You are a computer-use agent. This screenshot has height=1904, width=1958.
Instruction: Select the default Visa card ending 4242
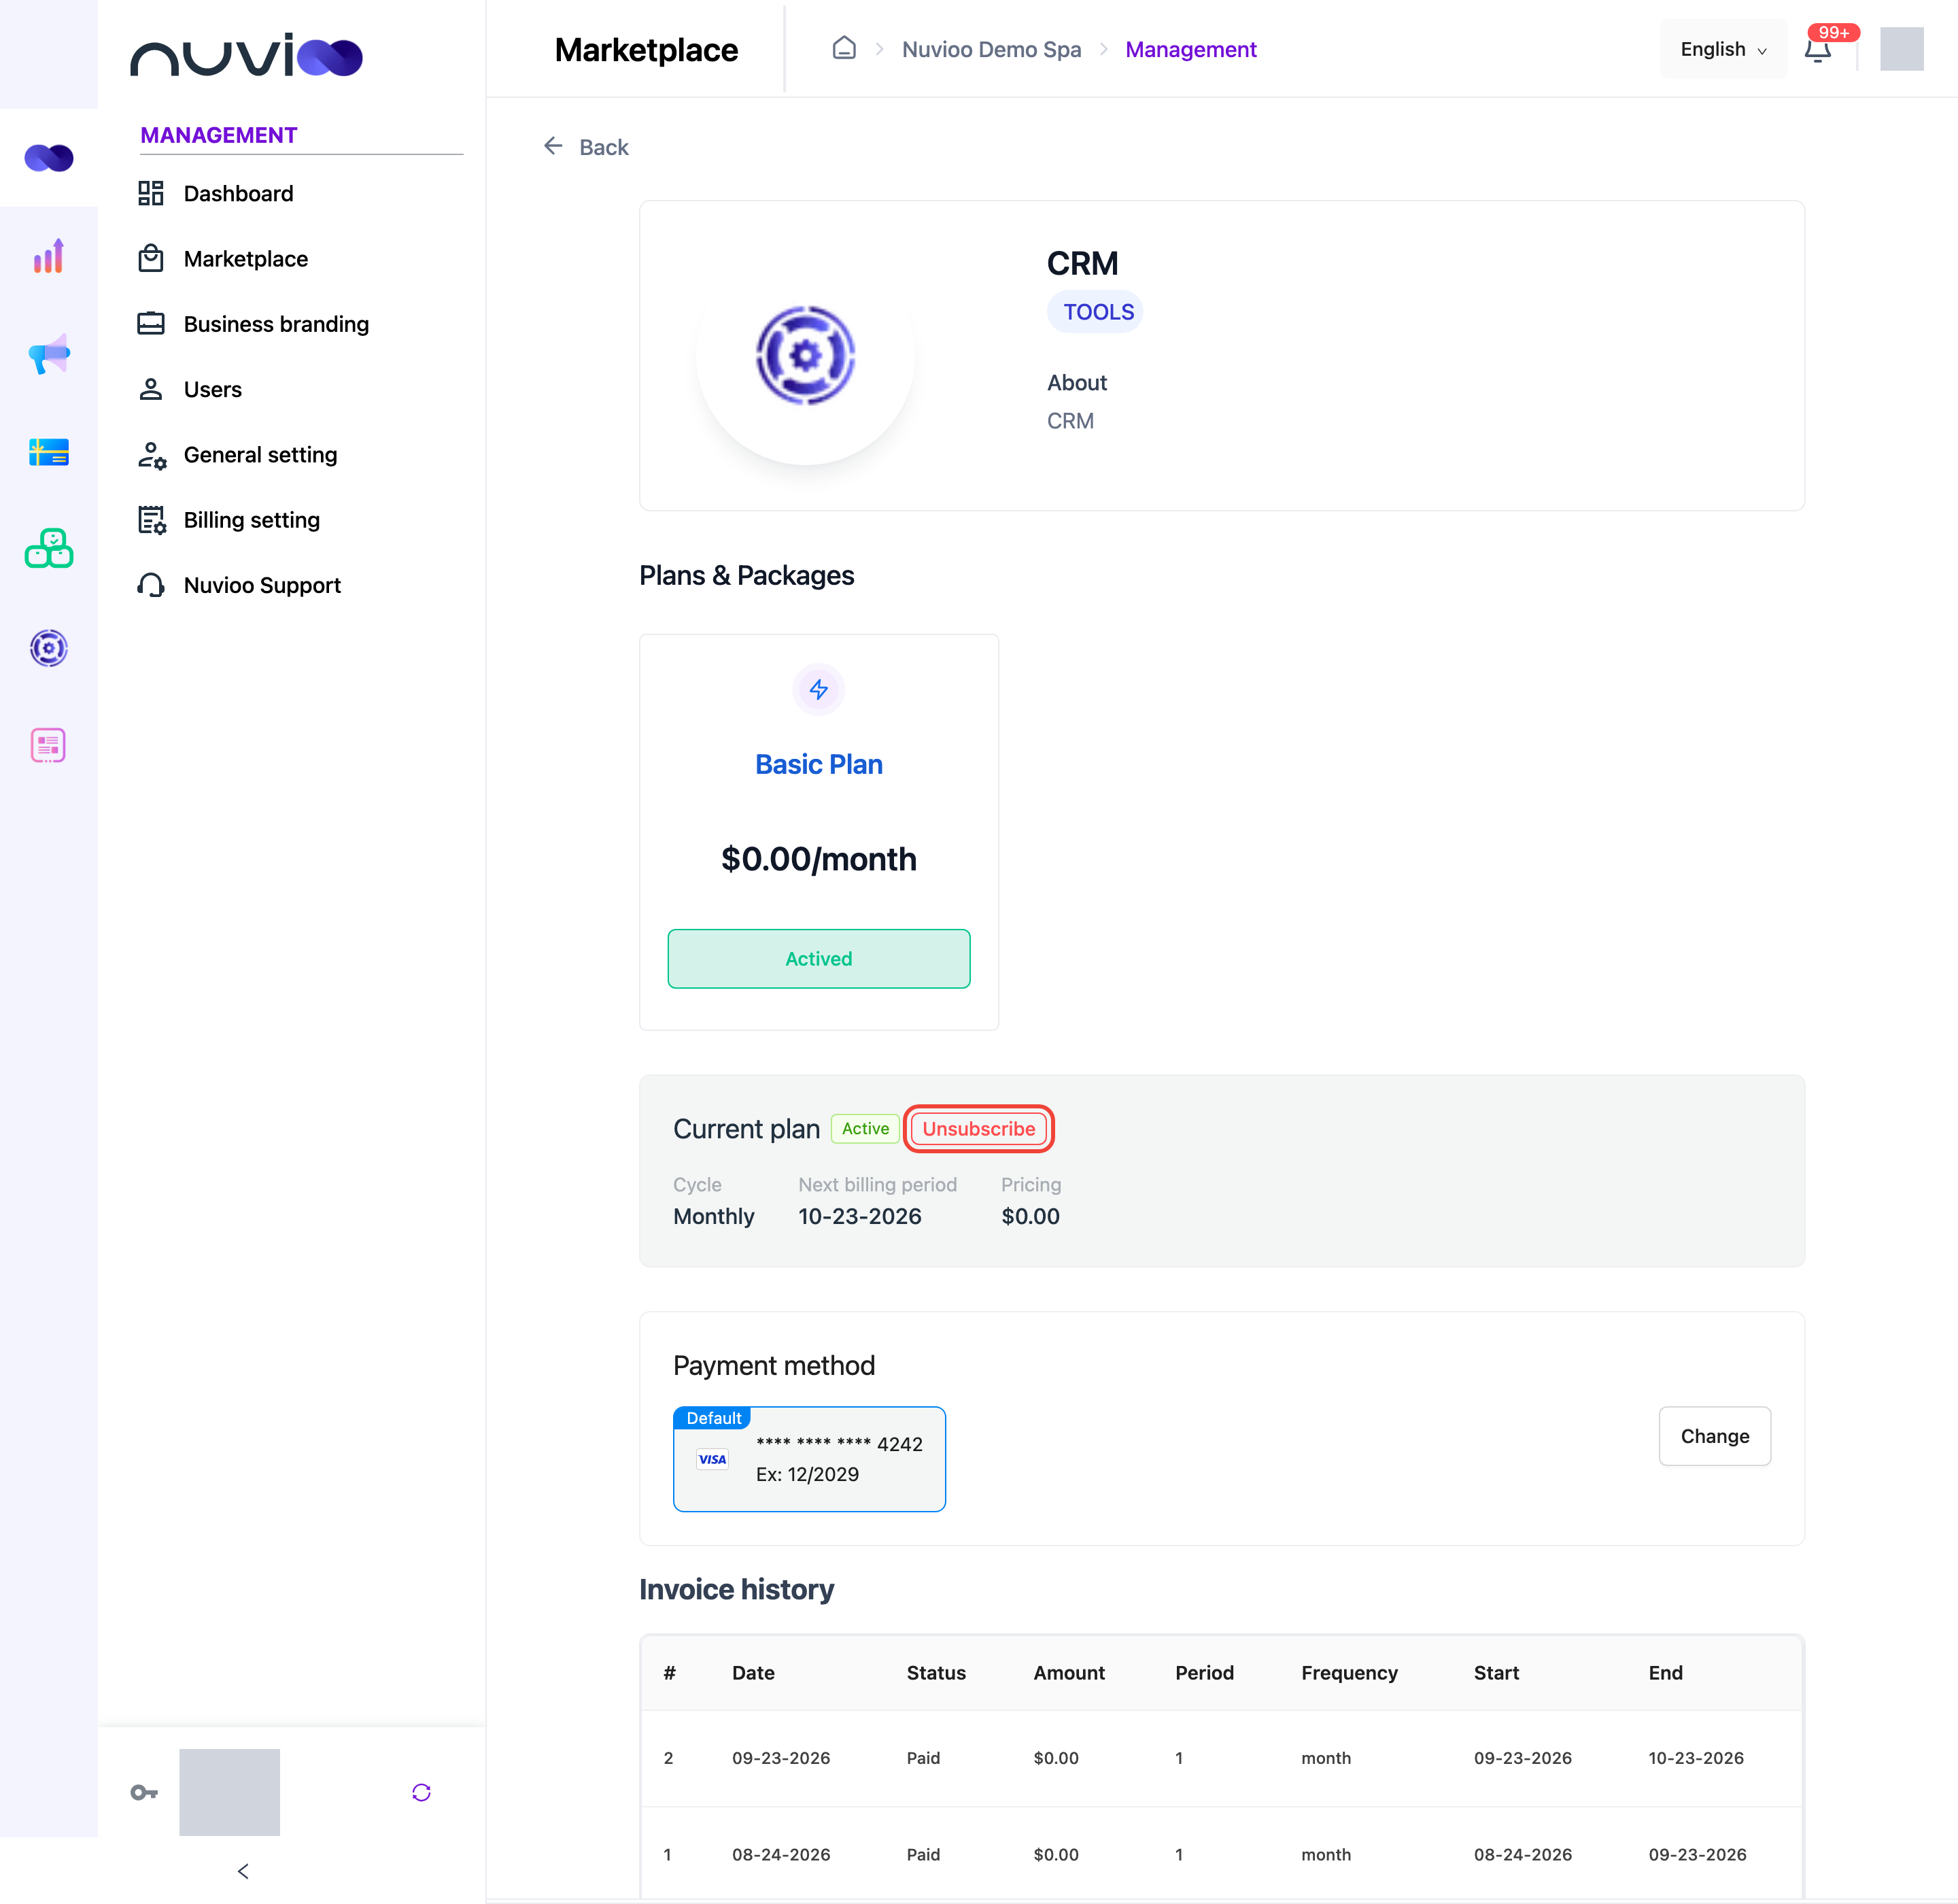[809, 1459]
